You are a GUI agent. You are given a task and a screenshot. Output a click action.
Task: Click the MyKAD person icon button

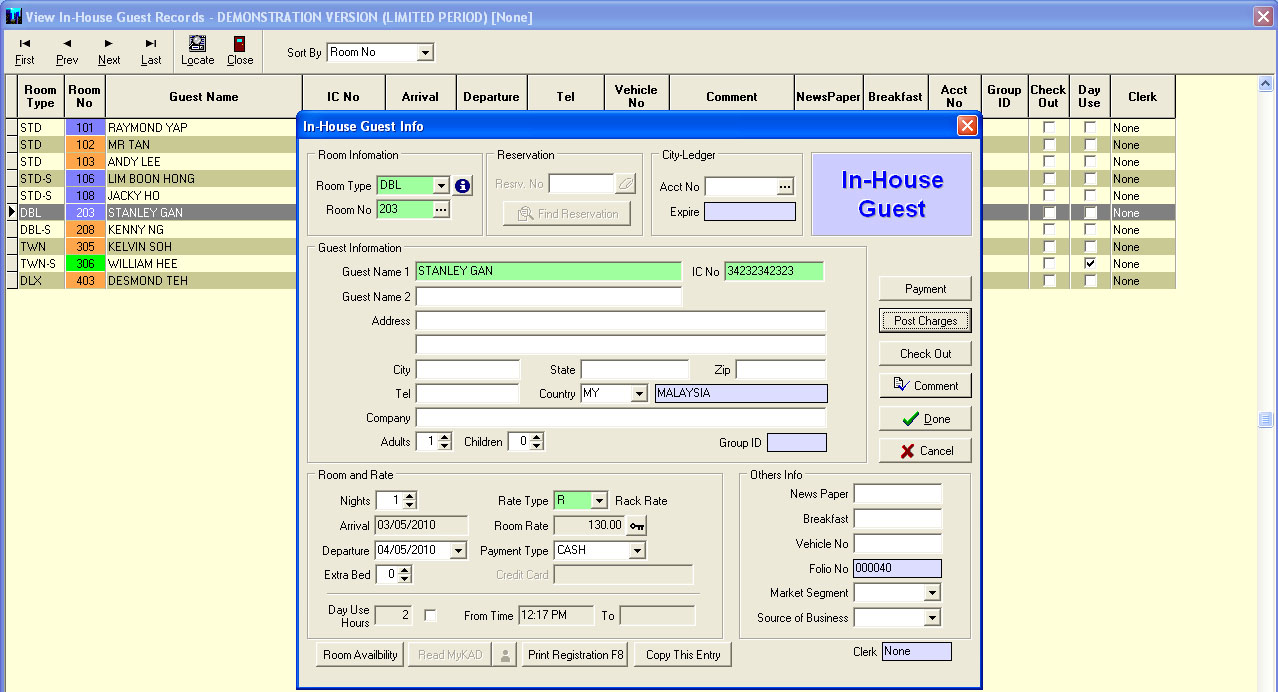pos(506,655)
